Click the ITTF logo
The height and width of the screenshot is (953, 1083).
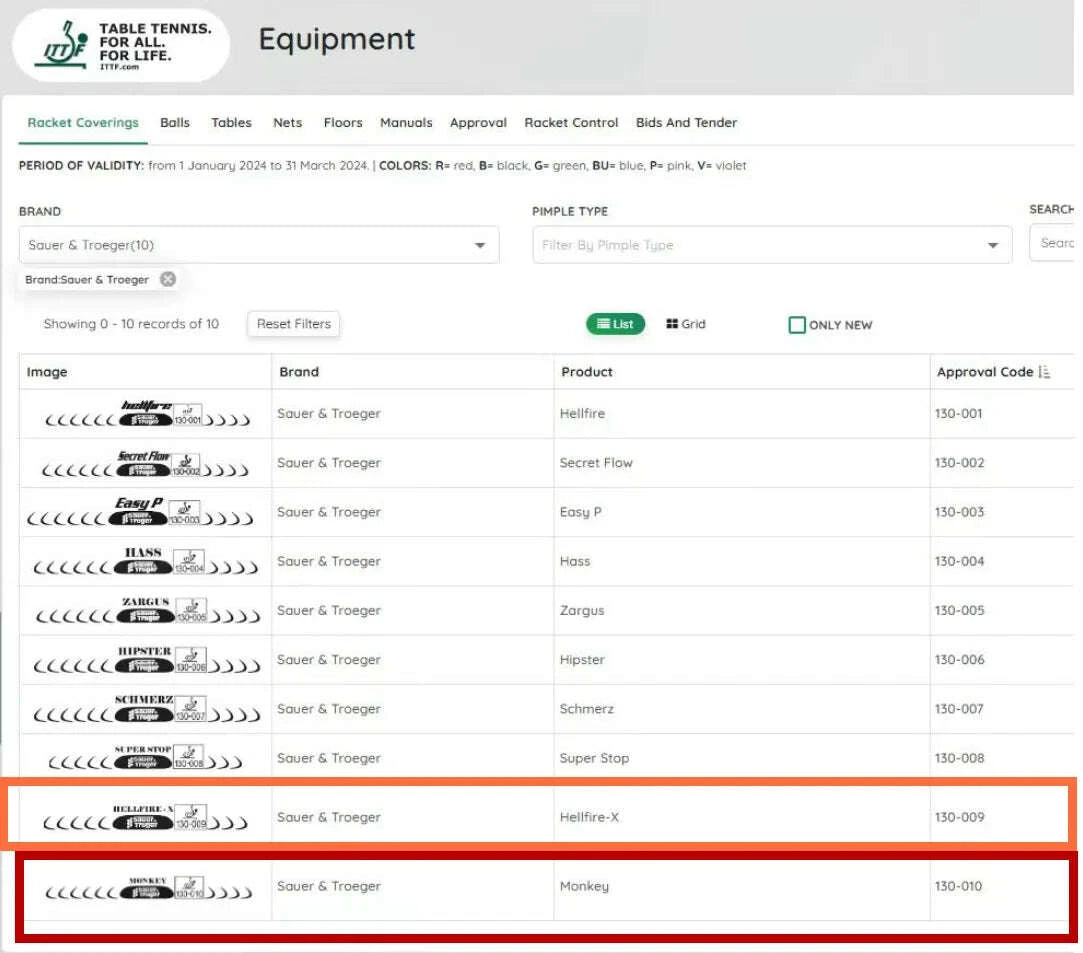[120, 45]
